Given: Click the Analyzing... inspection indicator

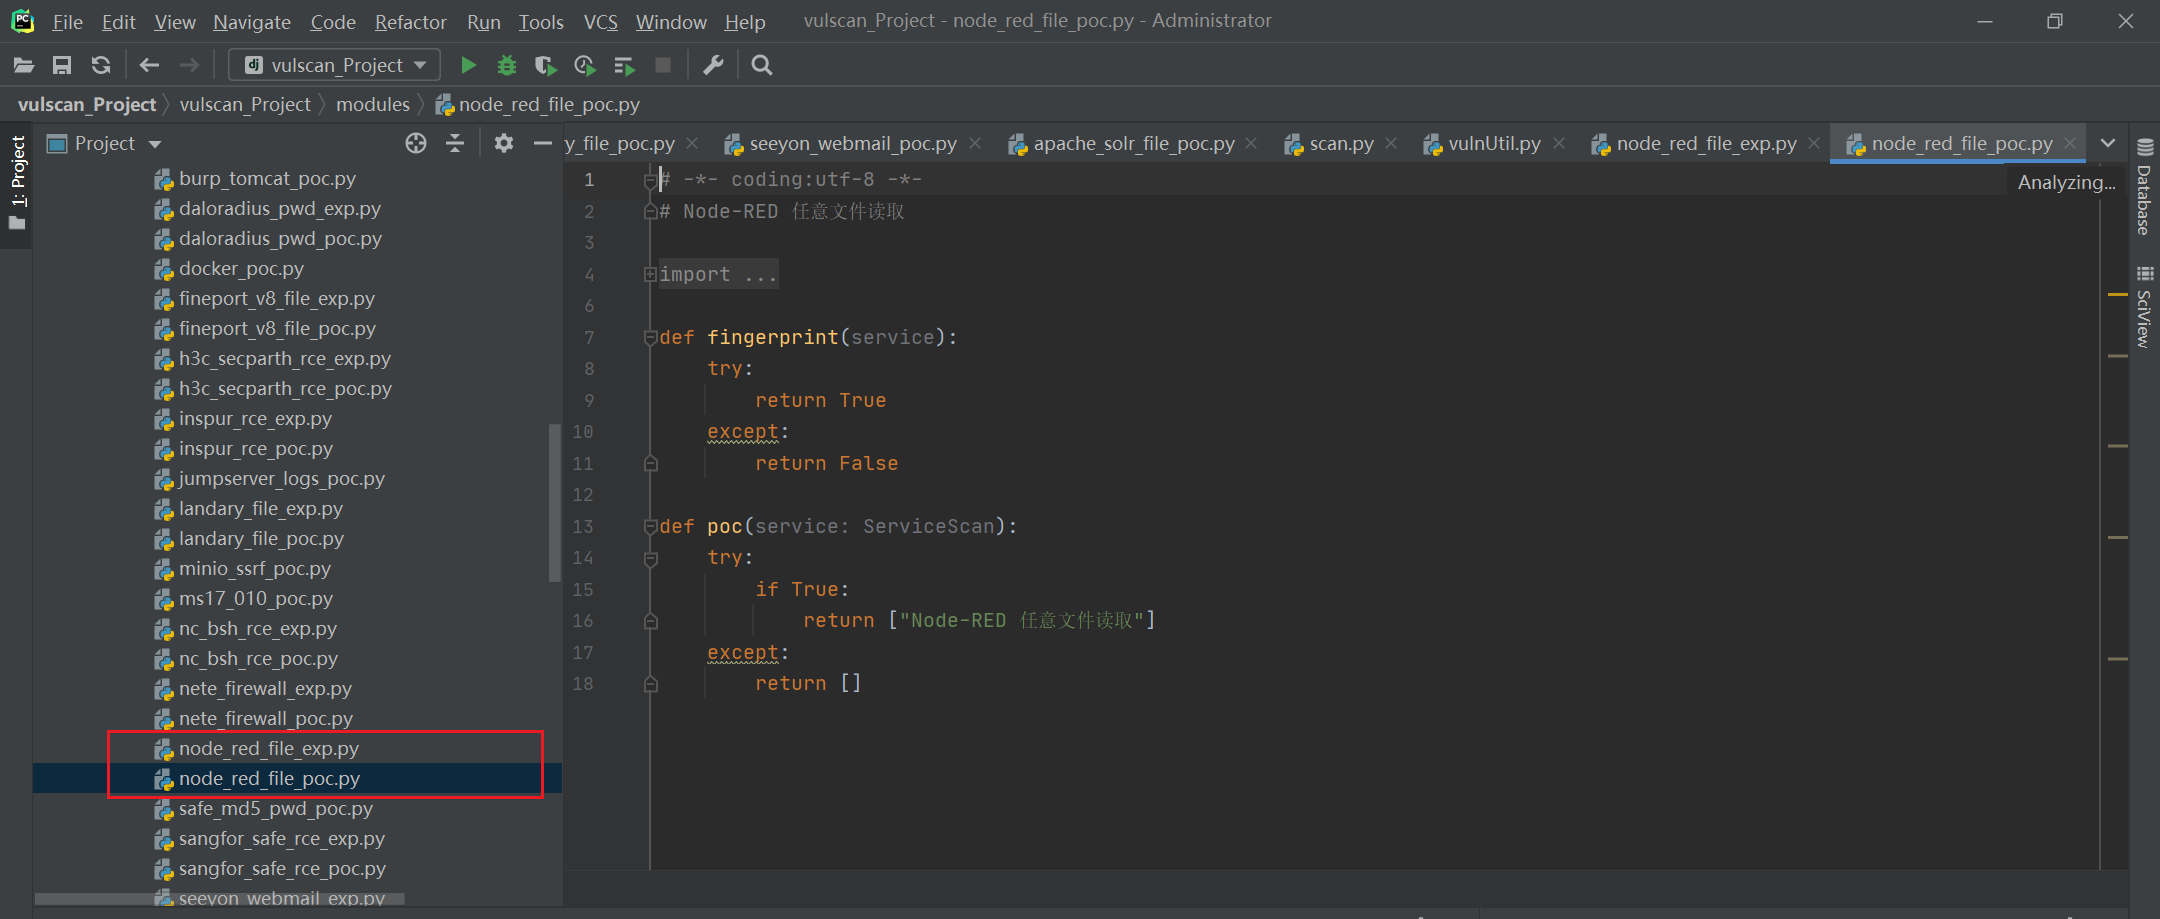Looking at the screenshot, I should [2066, 182].
